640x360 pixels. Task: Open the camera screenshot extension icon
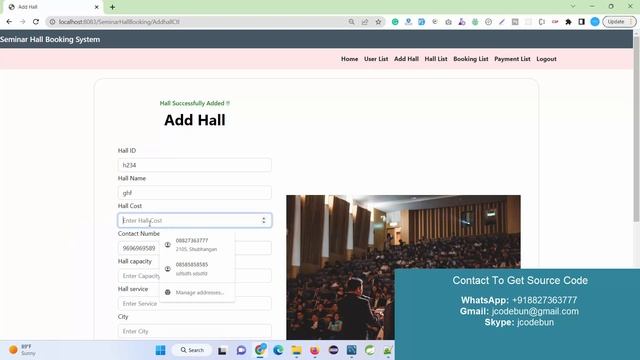point(448,22)
